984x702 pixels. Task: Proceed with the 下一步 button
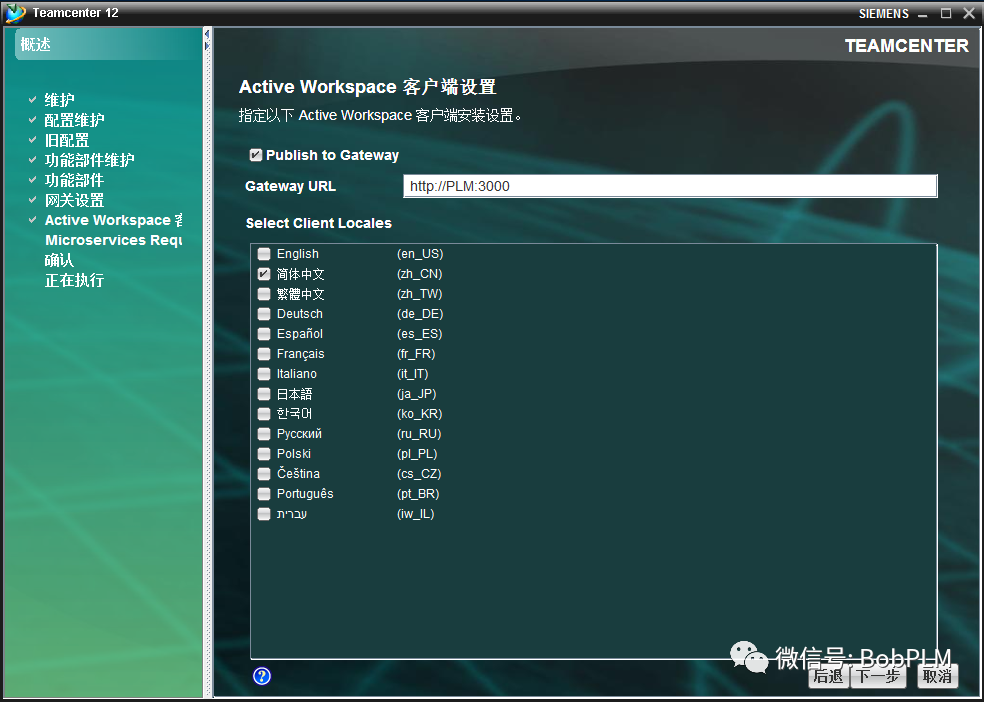tap(879, 676)
